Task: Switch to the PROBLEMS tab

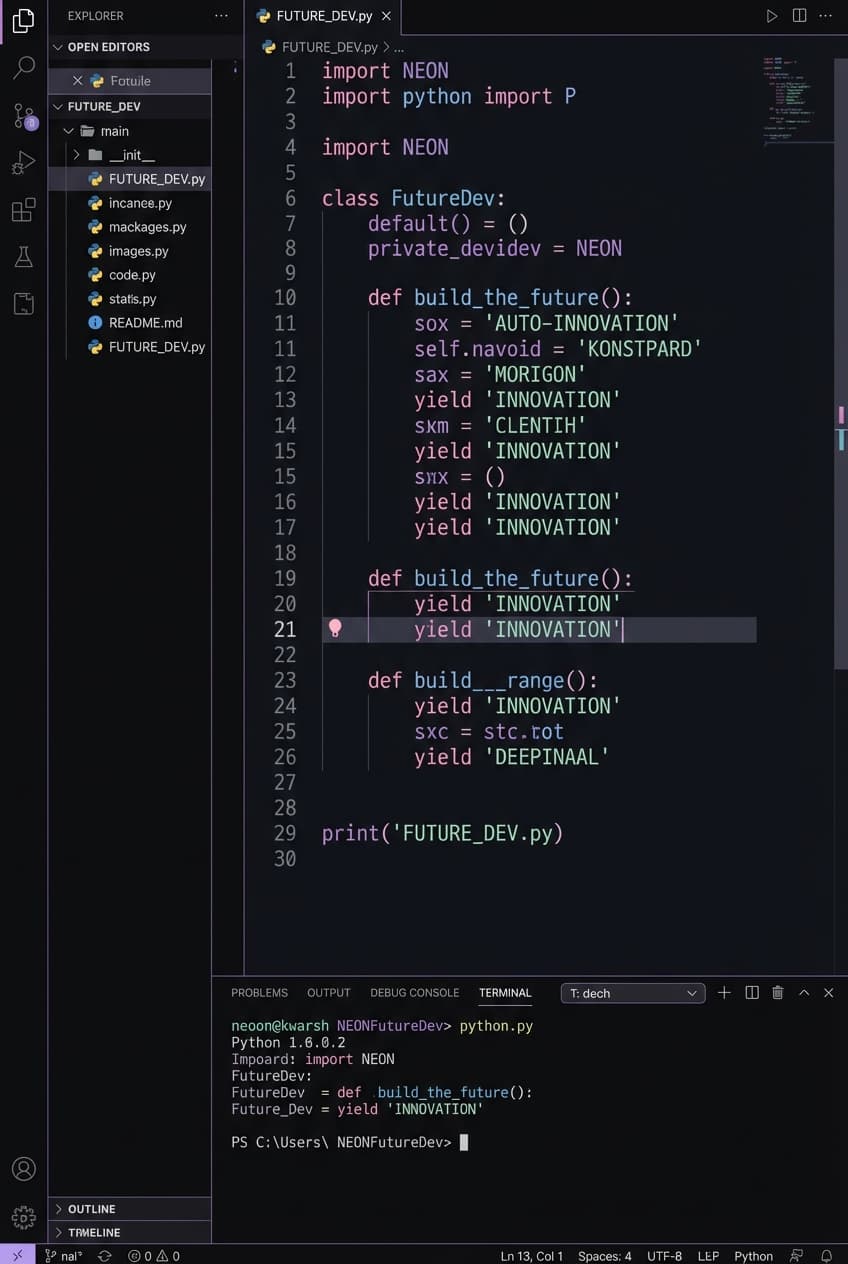Action: pos(259,993)
